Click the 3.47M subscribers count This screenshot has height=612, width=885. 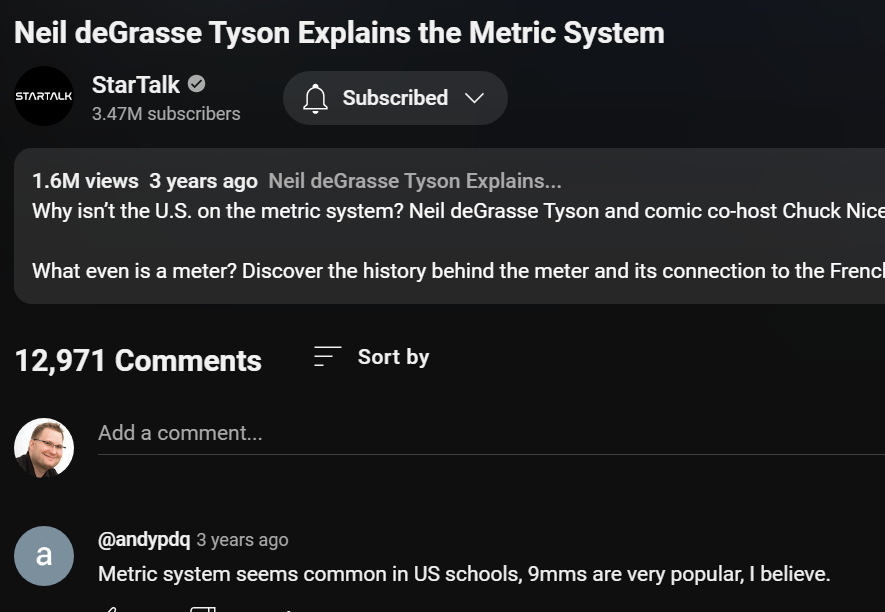point(166,114)
